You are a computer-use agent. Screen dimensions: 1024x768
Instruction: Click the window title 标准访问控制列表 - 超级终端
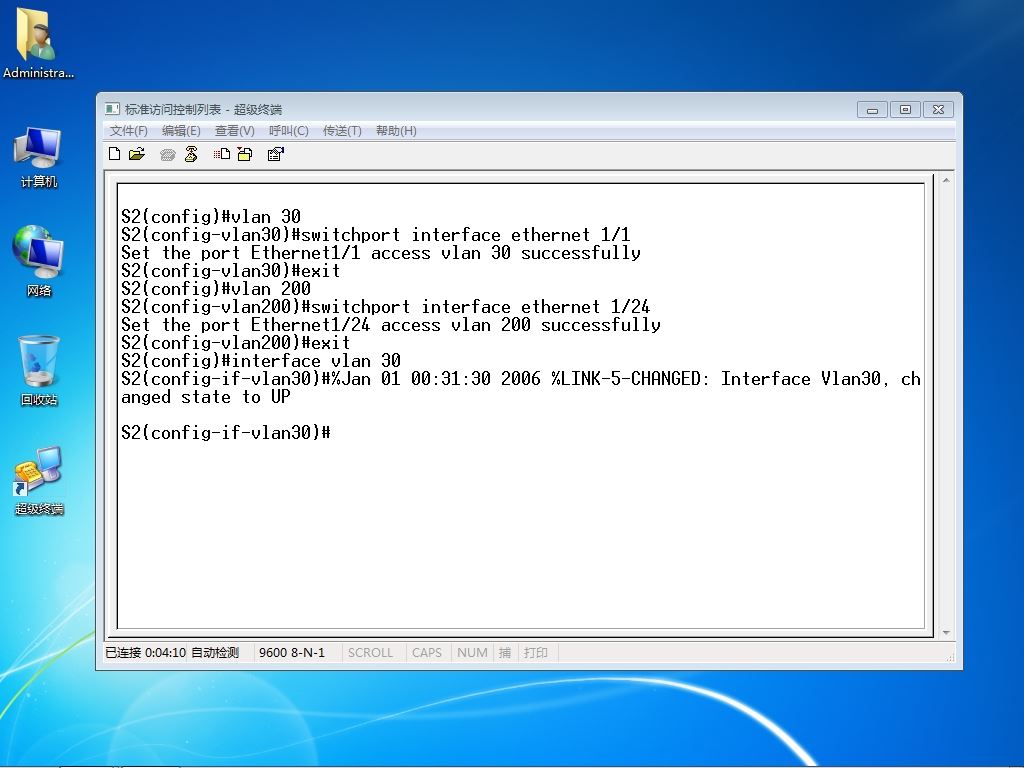(x=203, y=109)
